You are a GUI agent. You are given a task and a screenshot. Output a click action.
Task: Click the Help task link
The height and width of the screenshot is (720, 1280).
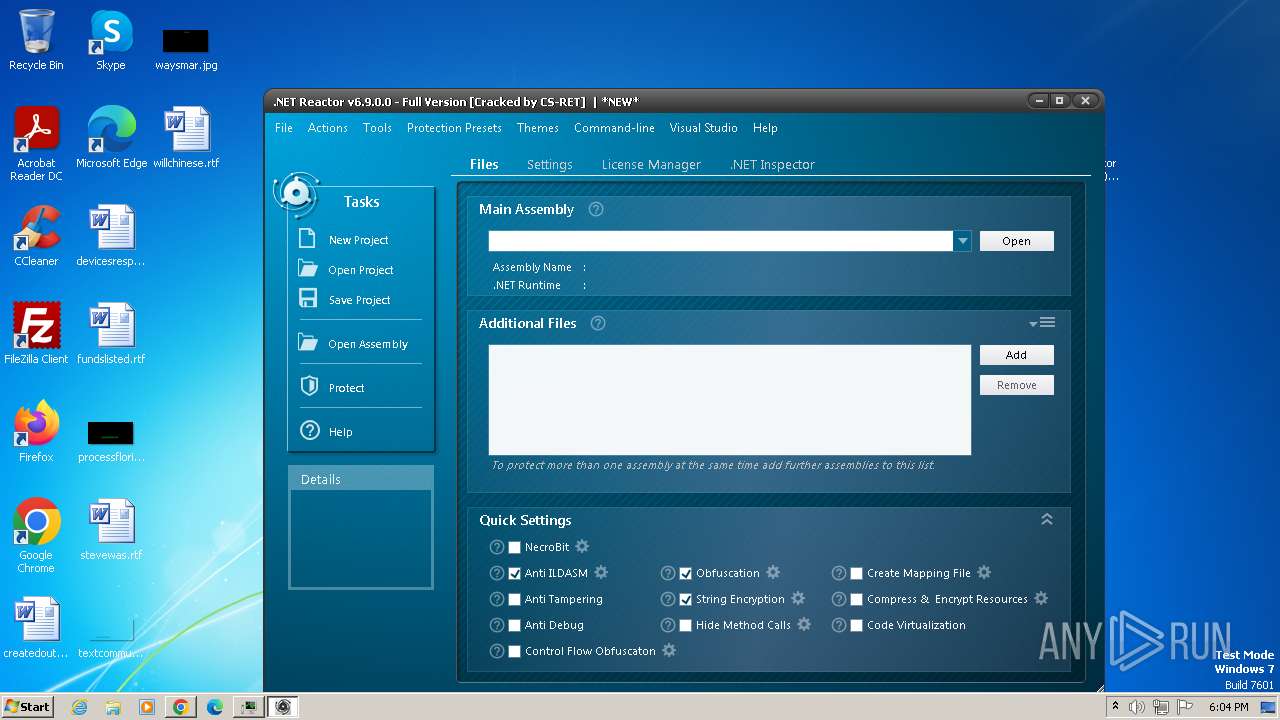coord(341,432)
